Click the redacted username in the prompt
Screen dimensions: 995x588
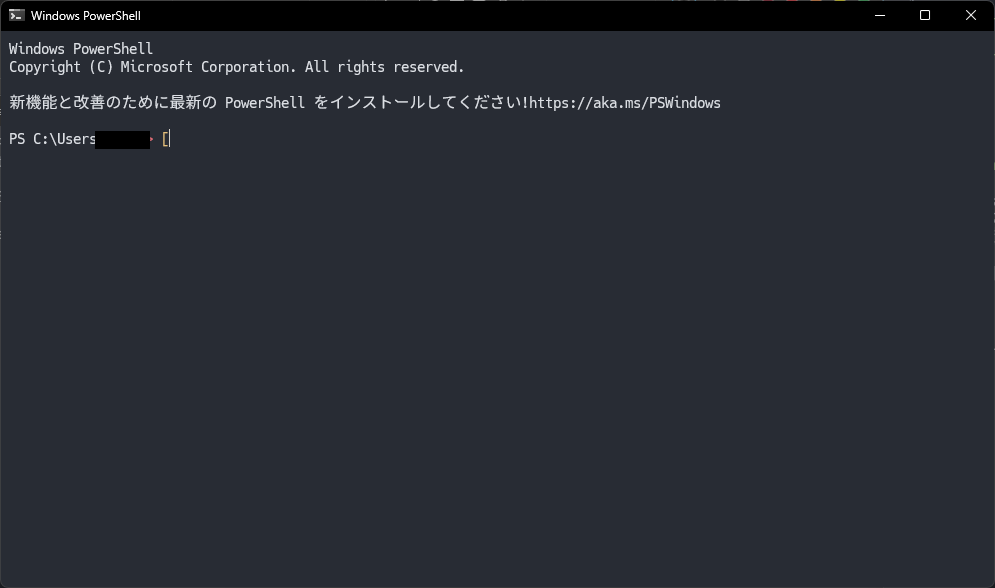(x=122, y=139)
